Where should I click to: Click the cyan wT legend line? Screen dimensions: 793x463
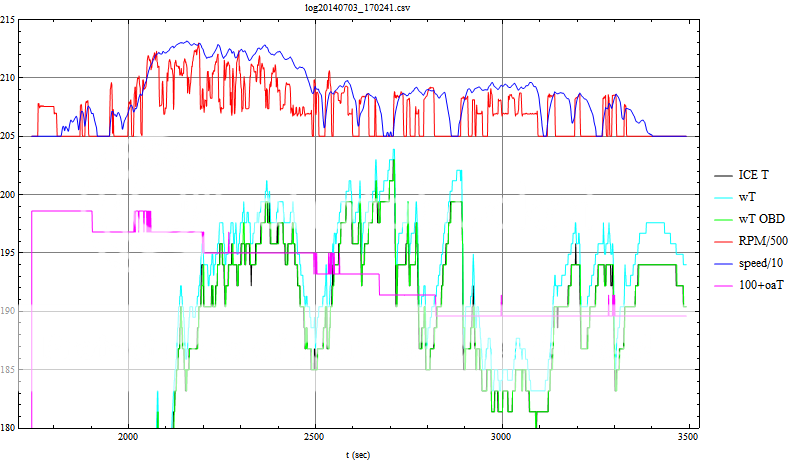tap(723, 197)
